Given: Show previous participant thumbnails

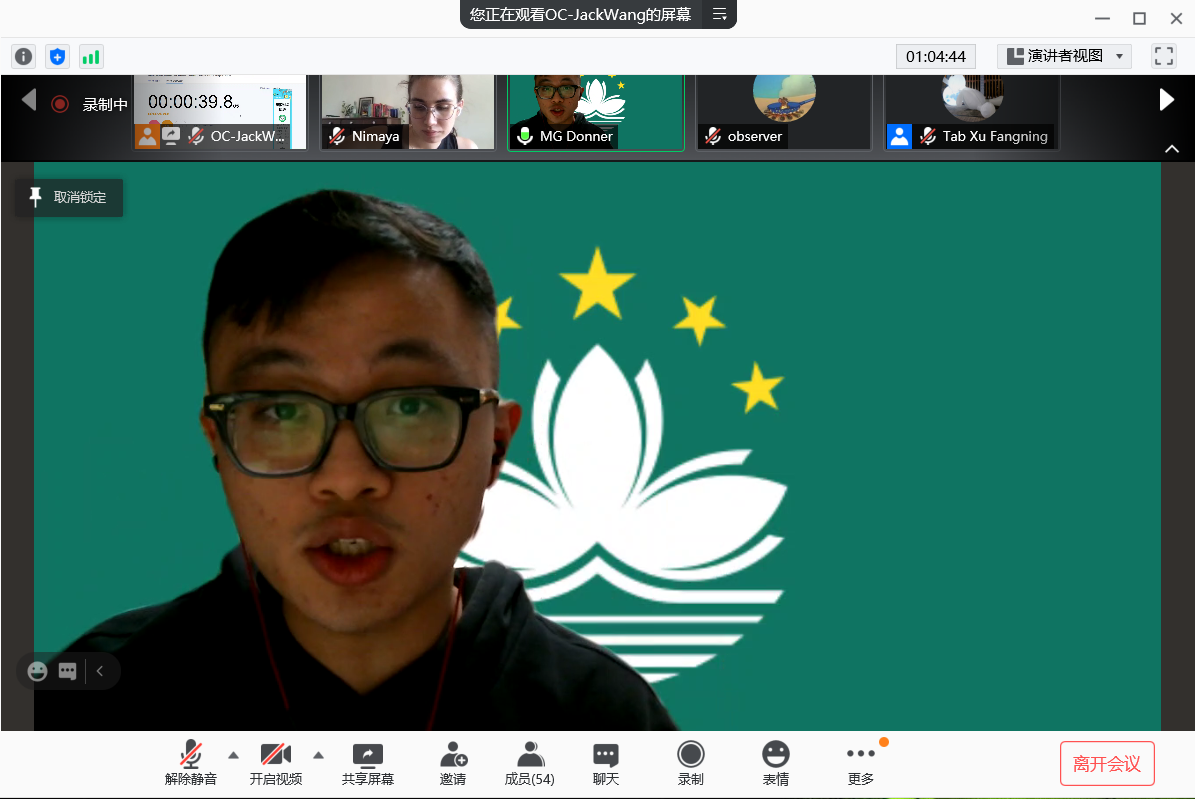Looking at the screenshot, I should [x=29, y=100].
